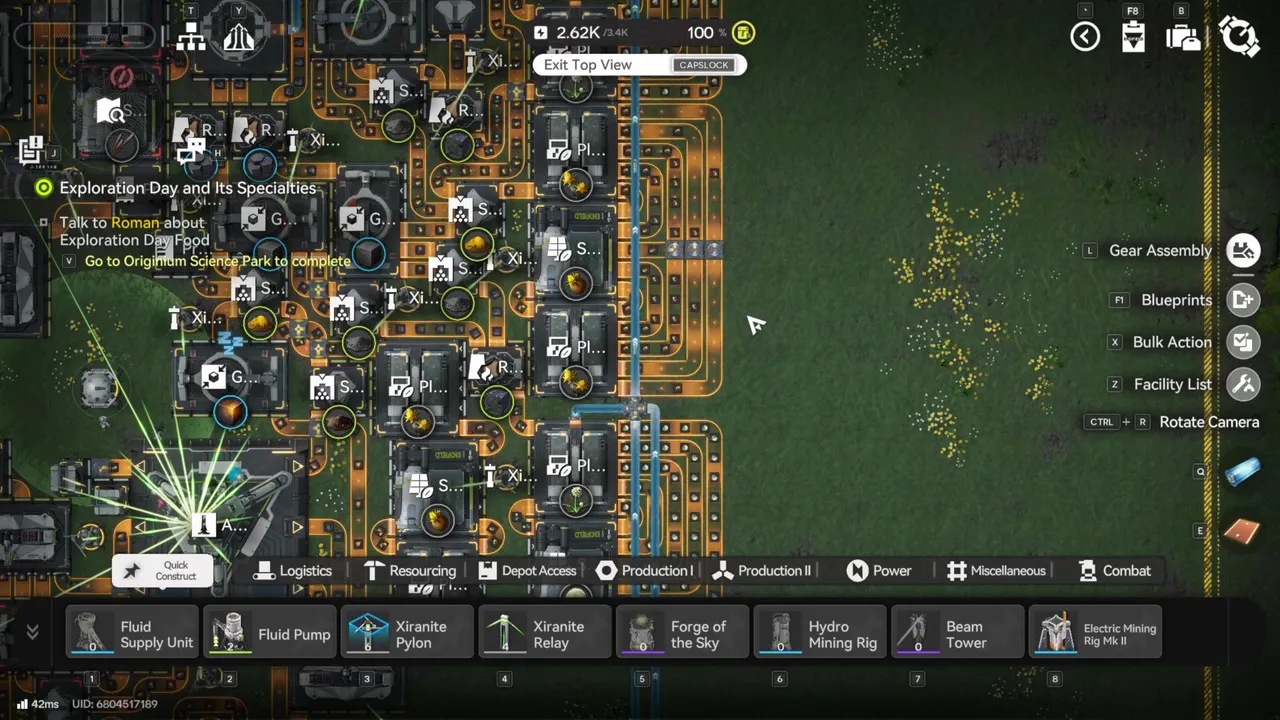1280x720 pixels.
Task: Open the Blueprints icon
Action: pos(1243,300)
